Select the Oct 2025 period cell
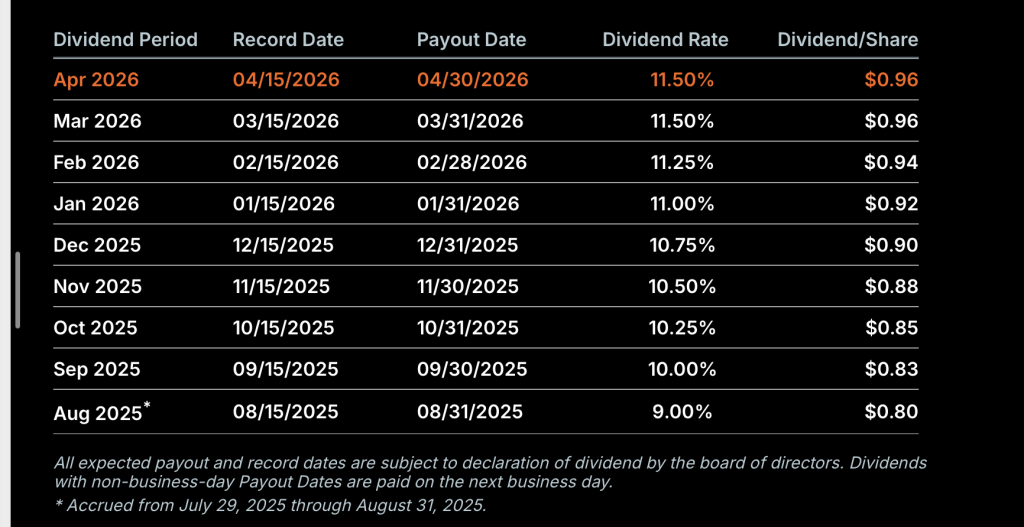The image size is (1024, 527). tap(95, 328)
